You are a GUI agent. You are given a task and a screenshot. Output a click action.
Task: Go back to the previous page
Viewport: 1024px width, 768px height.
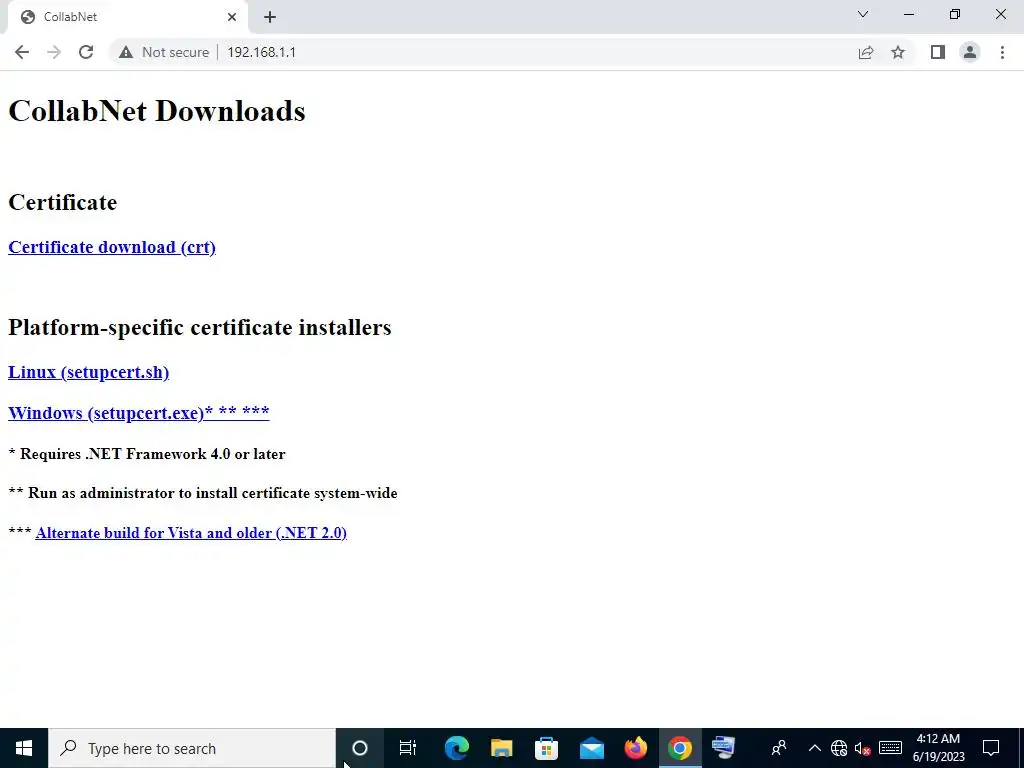coord(22,52)
